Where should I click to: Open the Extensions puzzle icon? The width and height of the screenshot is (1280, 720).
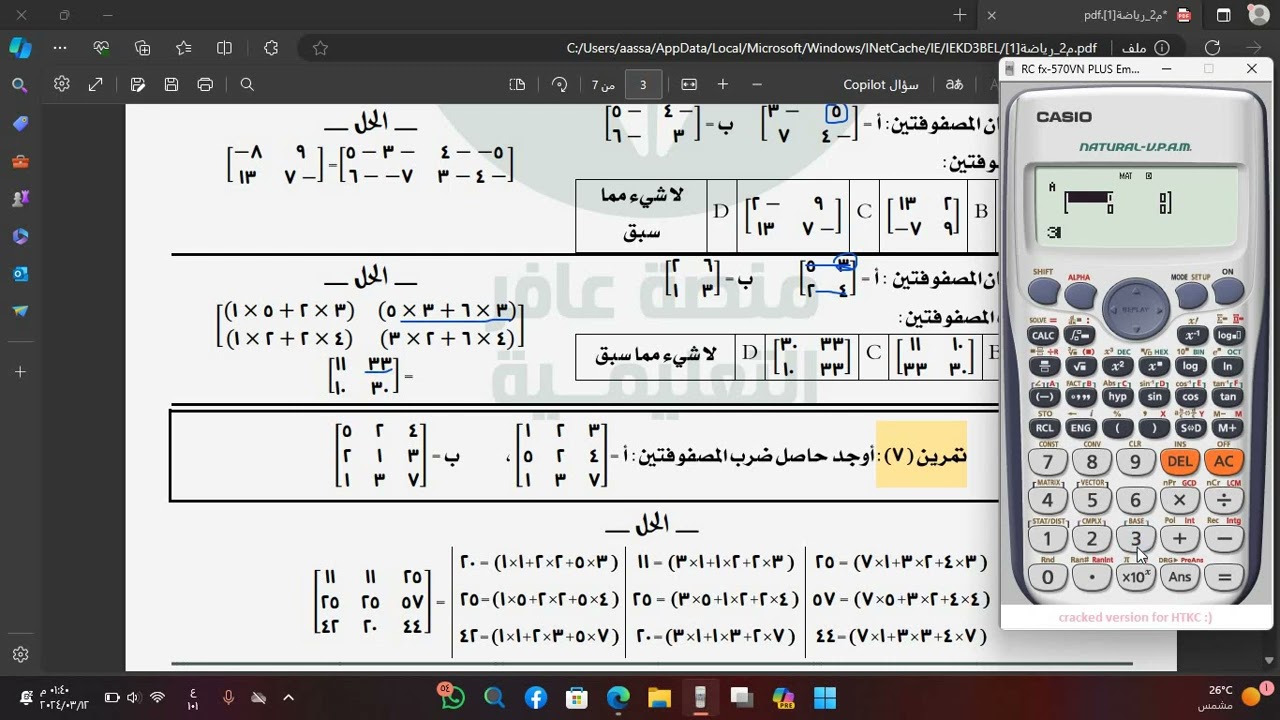pyautogui.click(x=271, y=48)
